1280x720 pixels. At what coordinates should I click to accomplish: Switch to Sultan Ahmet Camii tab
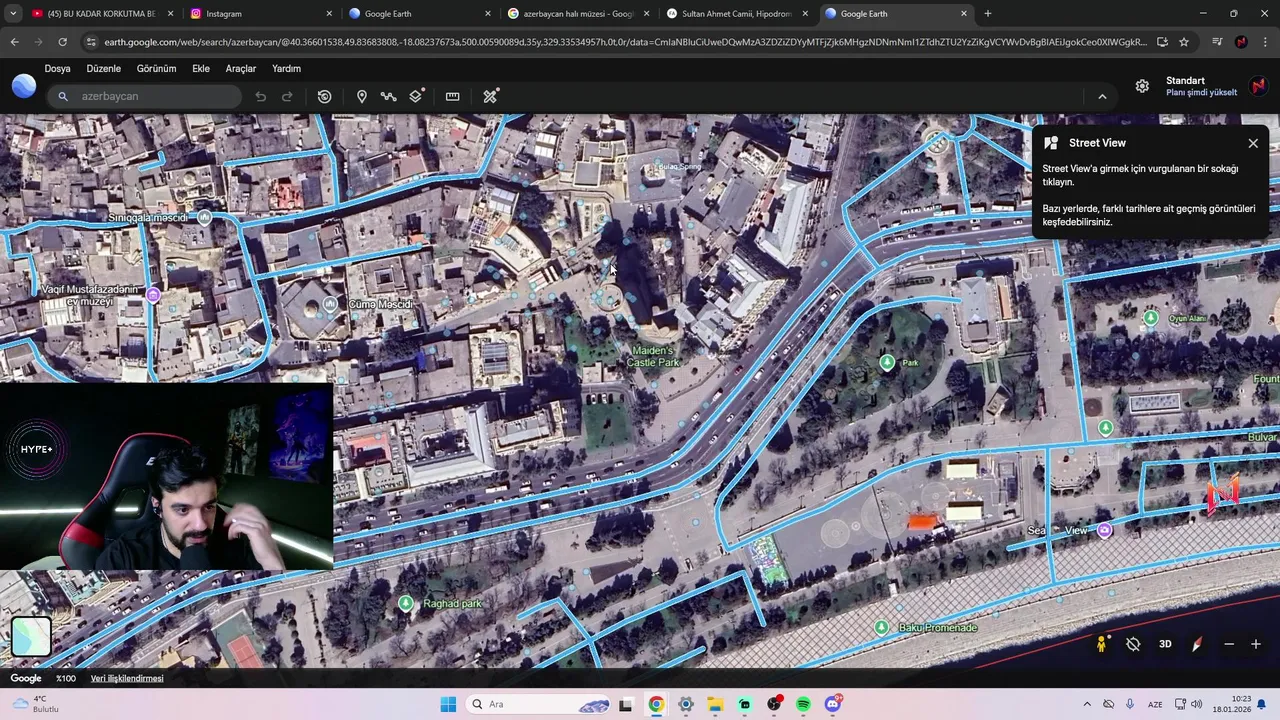[738, 14]
